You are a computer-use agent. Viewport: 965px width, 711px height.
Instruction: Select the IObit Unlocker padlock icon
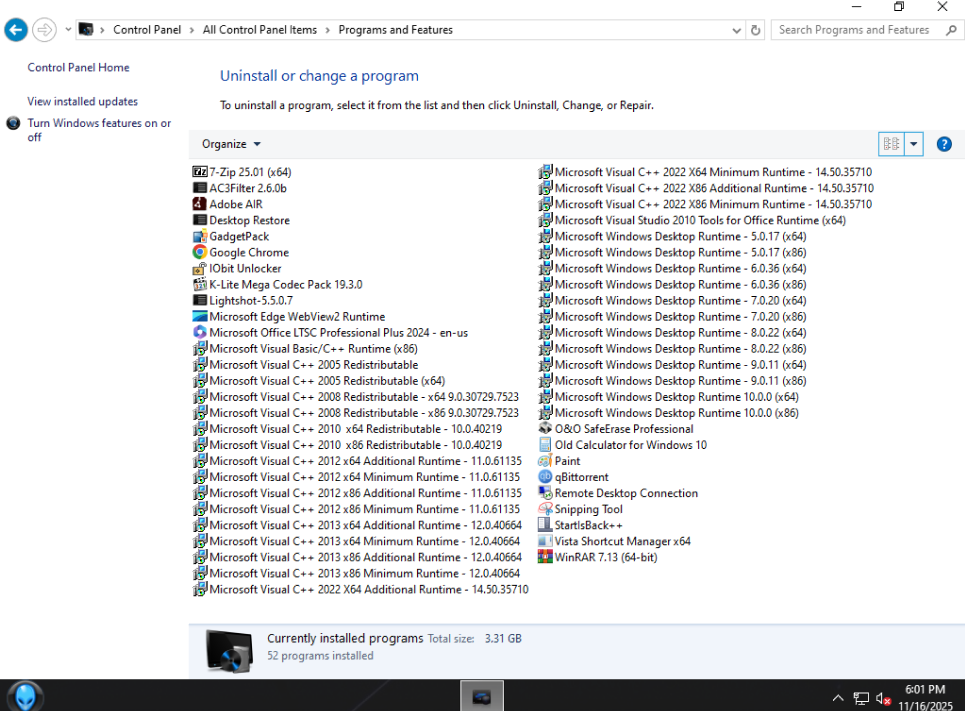click(199, 268)
